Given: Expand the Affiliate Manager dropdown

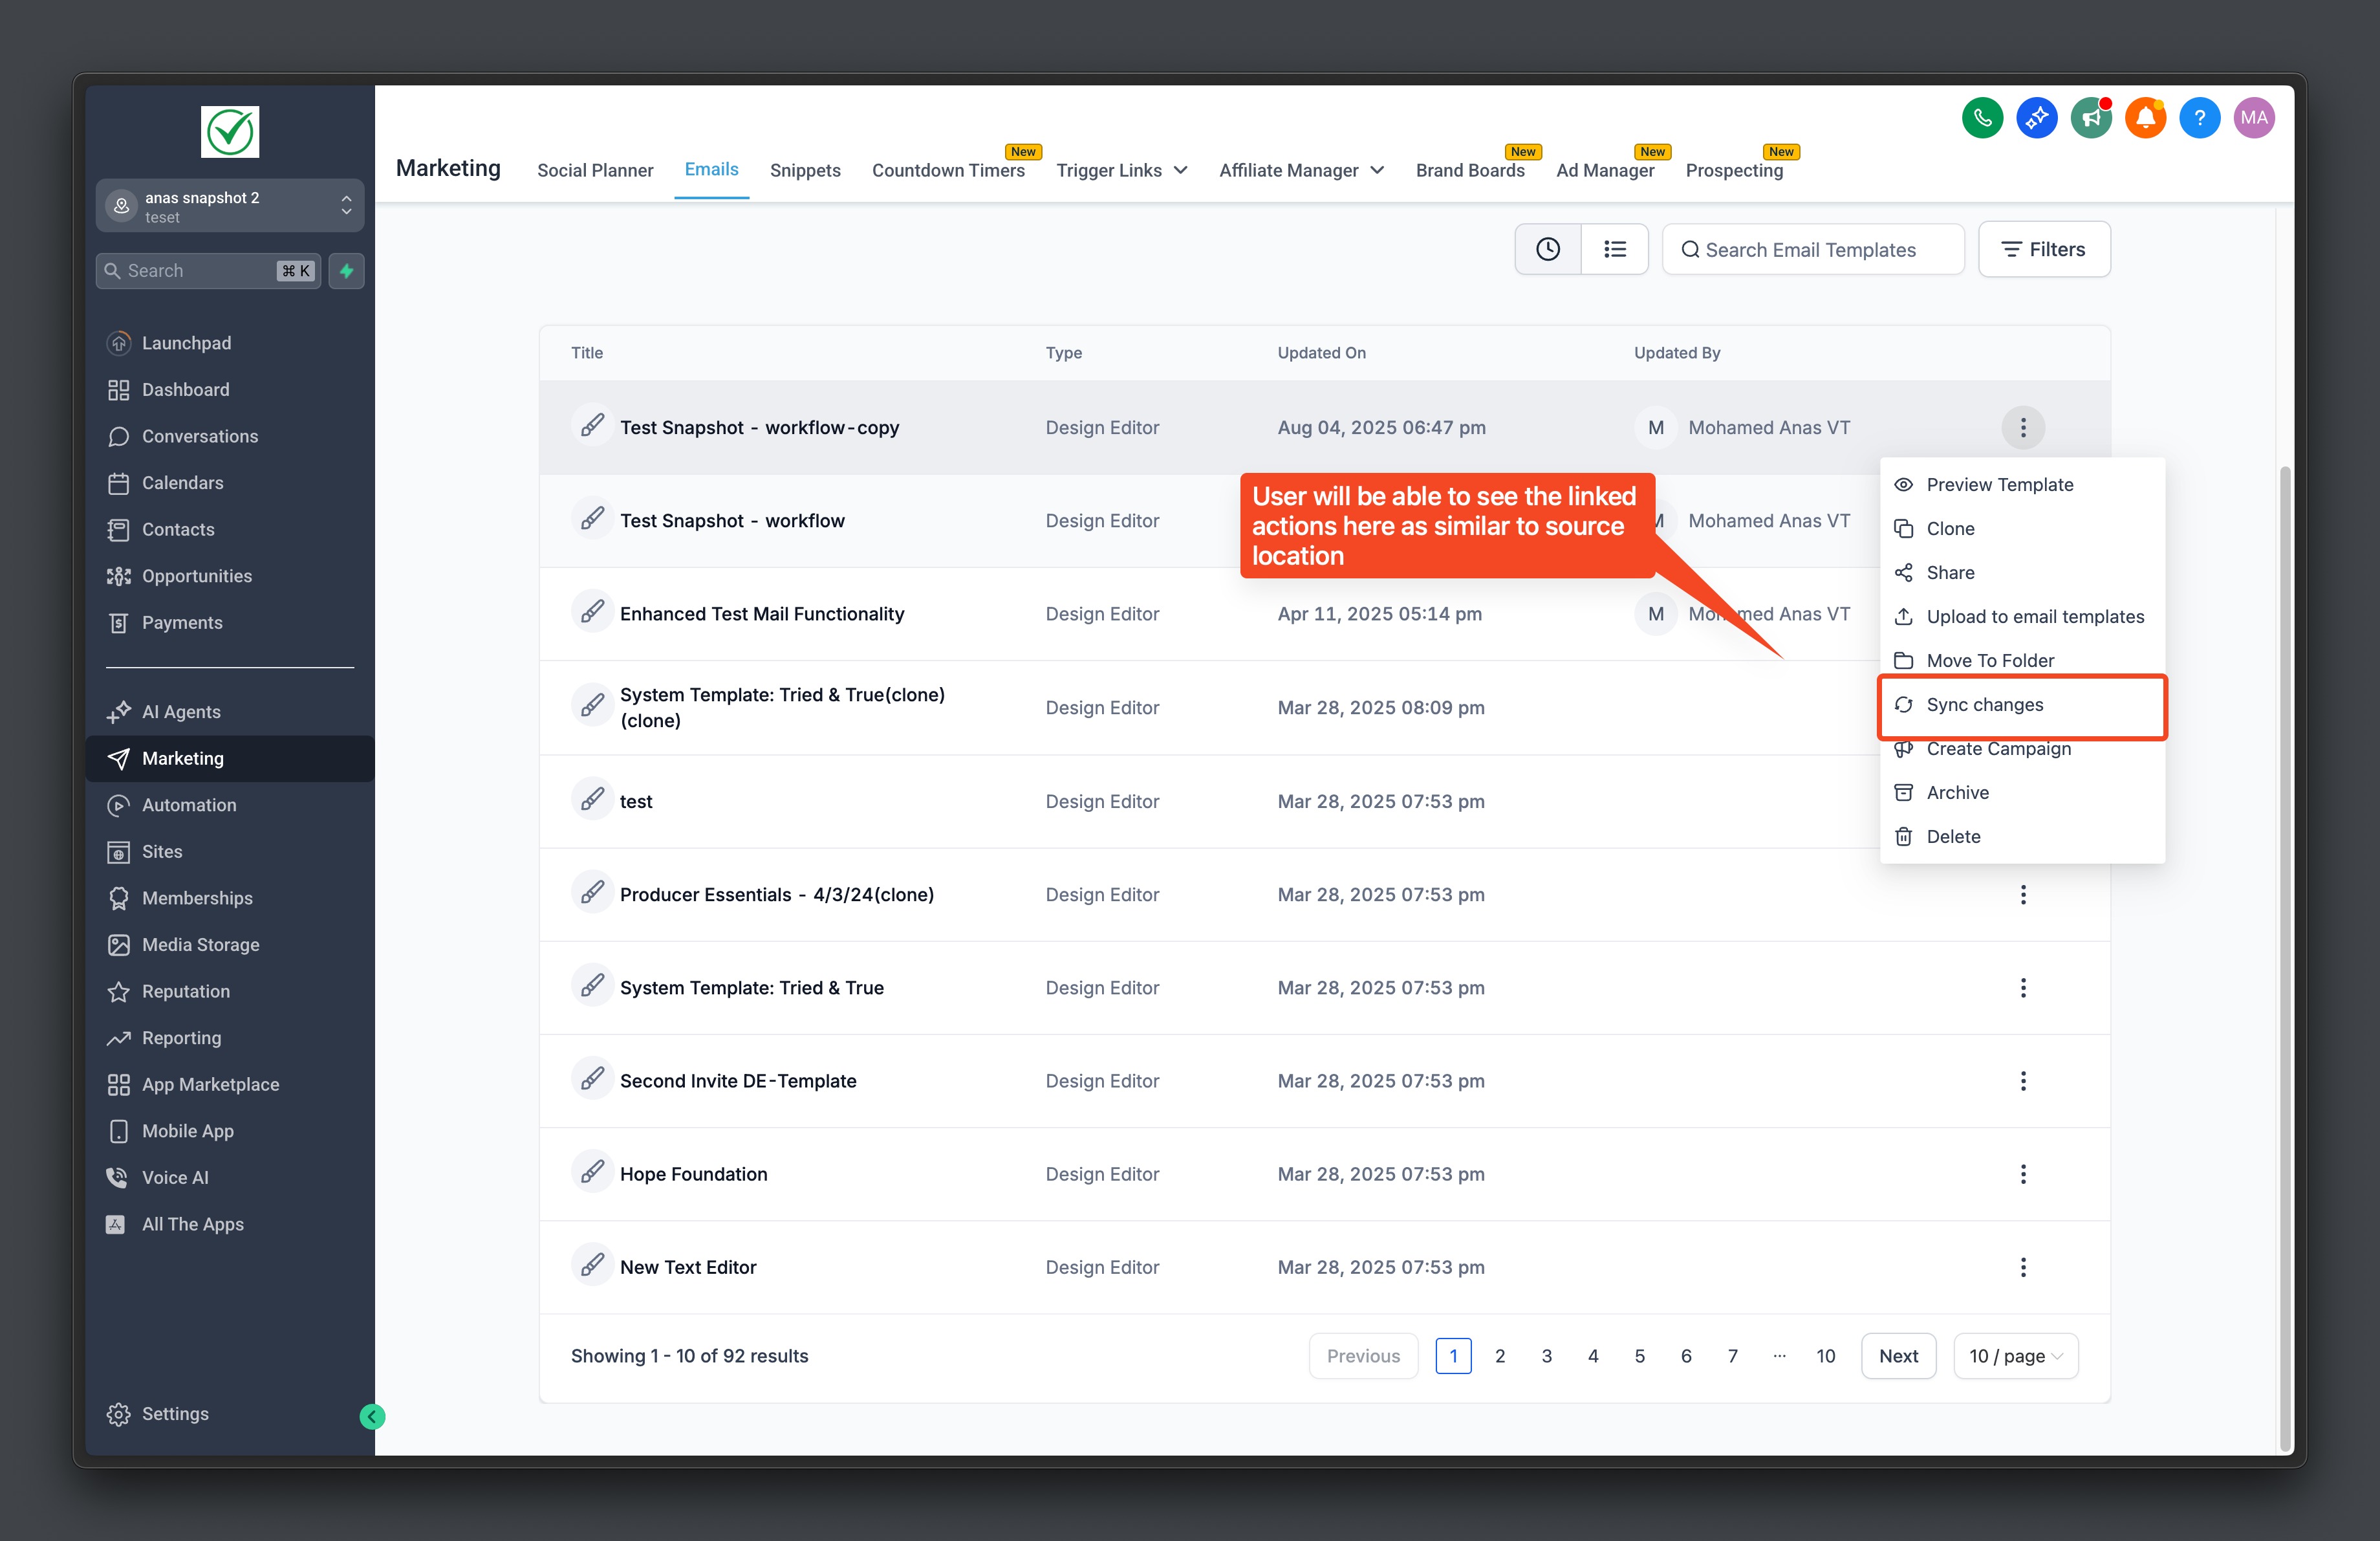Looking at the screenshot, I should tap(1301, 171).
